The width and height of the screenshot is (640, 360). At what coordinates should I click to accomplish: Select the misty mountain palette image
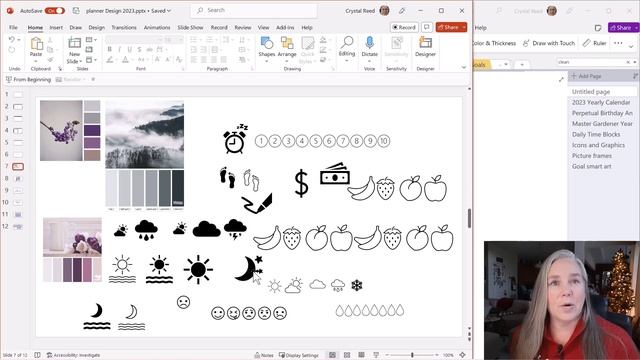click(144, 156)
